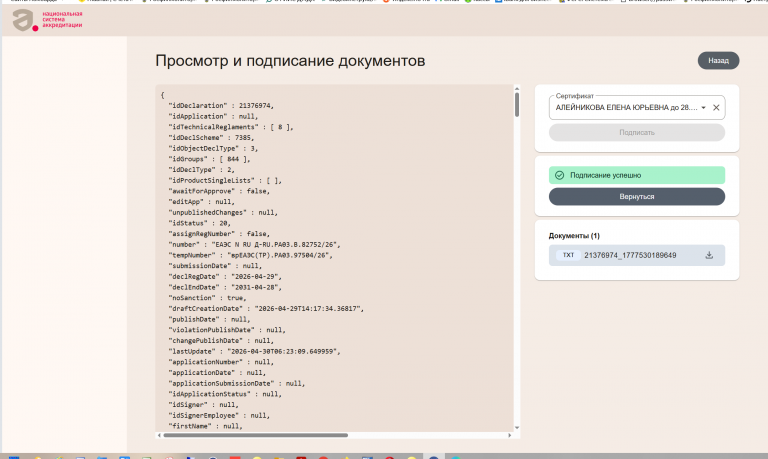This screenshot has height=459, width=768.
Task: Click the Документы (1) heading
Action: (x=574, y=236)
